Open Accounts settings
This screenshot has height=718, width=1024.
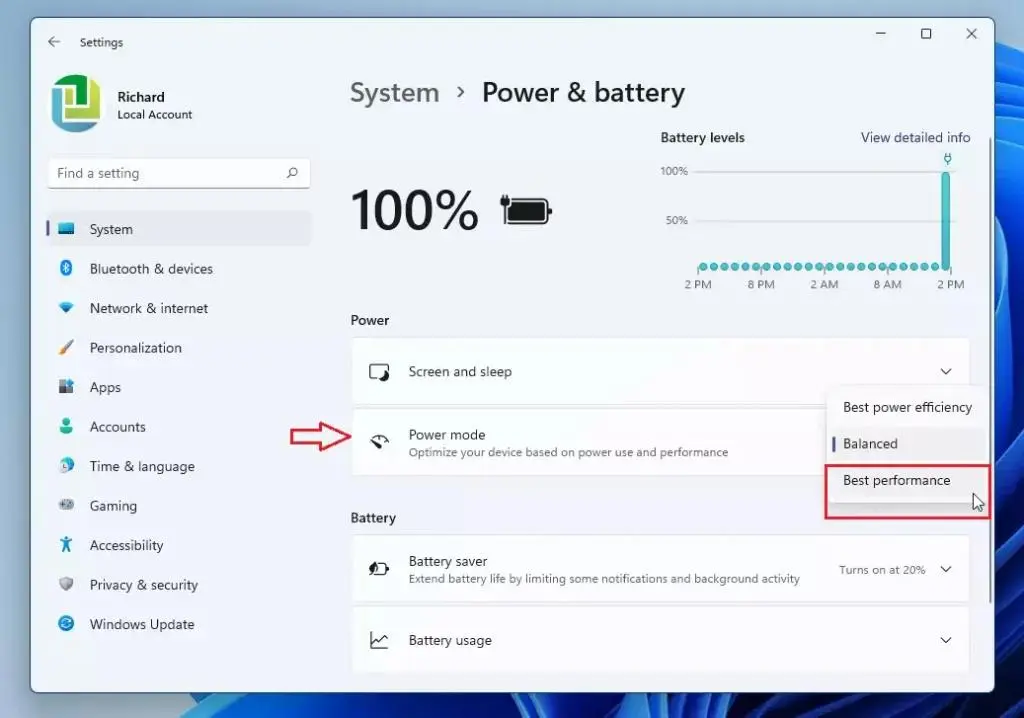179,427
